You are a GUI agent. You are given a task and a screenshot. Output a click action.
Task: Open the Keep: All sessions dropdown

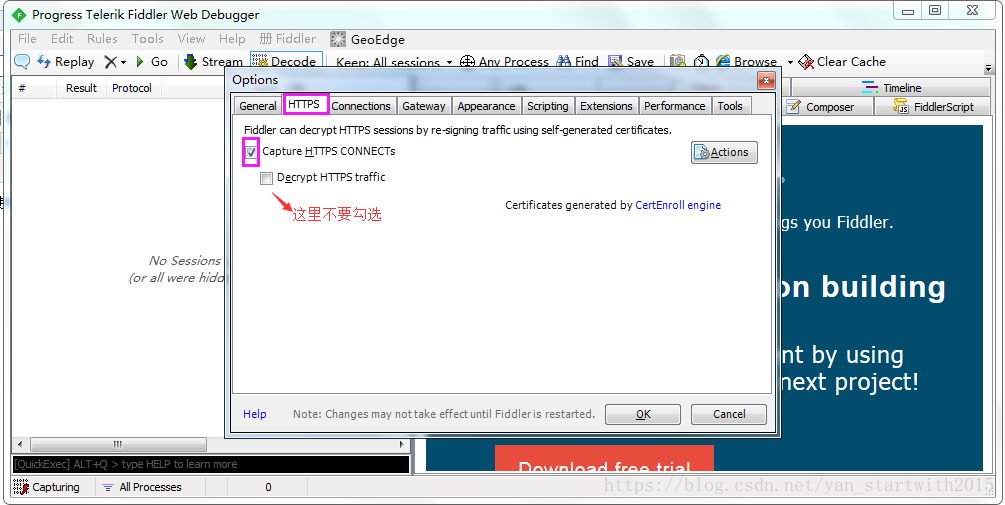pos(394,62)
